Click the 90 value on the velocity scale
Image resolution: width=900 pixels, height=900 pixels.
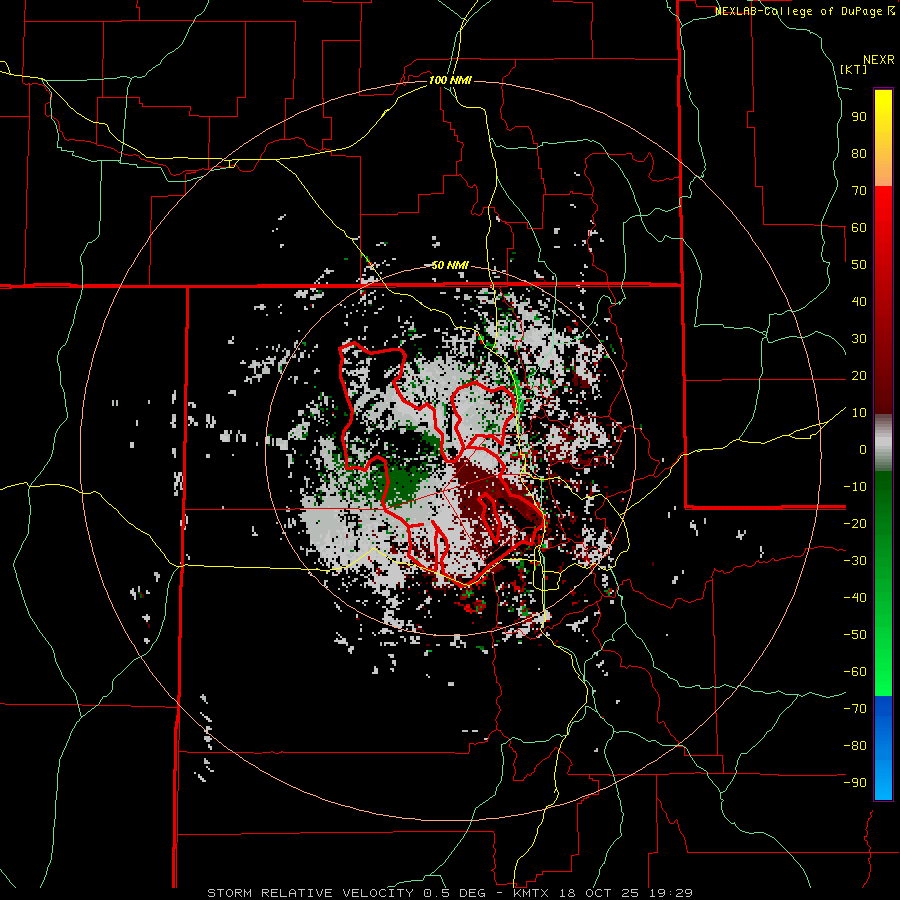pos(859,117)
